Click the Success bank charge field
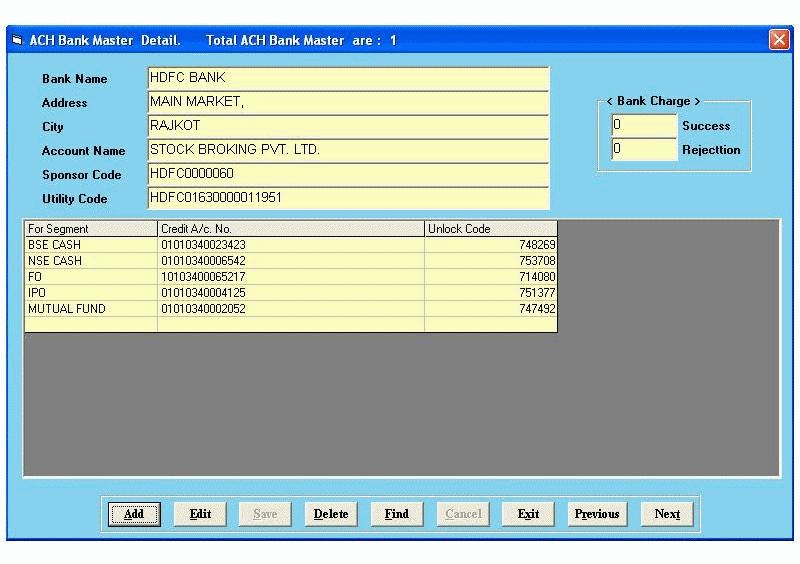 (x=644, y=126)
